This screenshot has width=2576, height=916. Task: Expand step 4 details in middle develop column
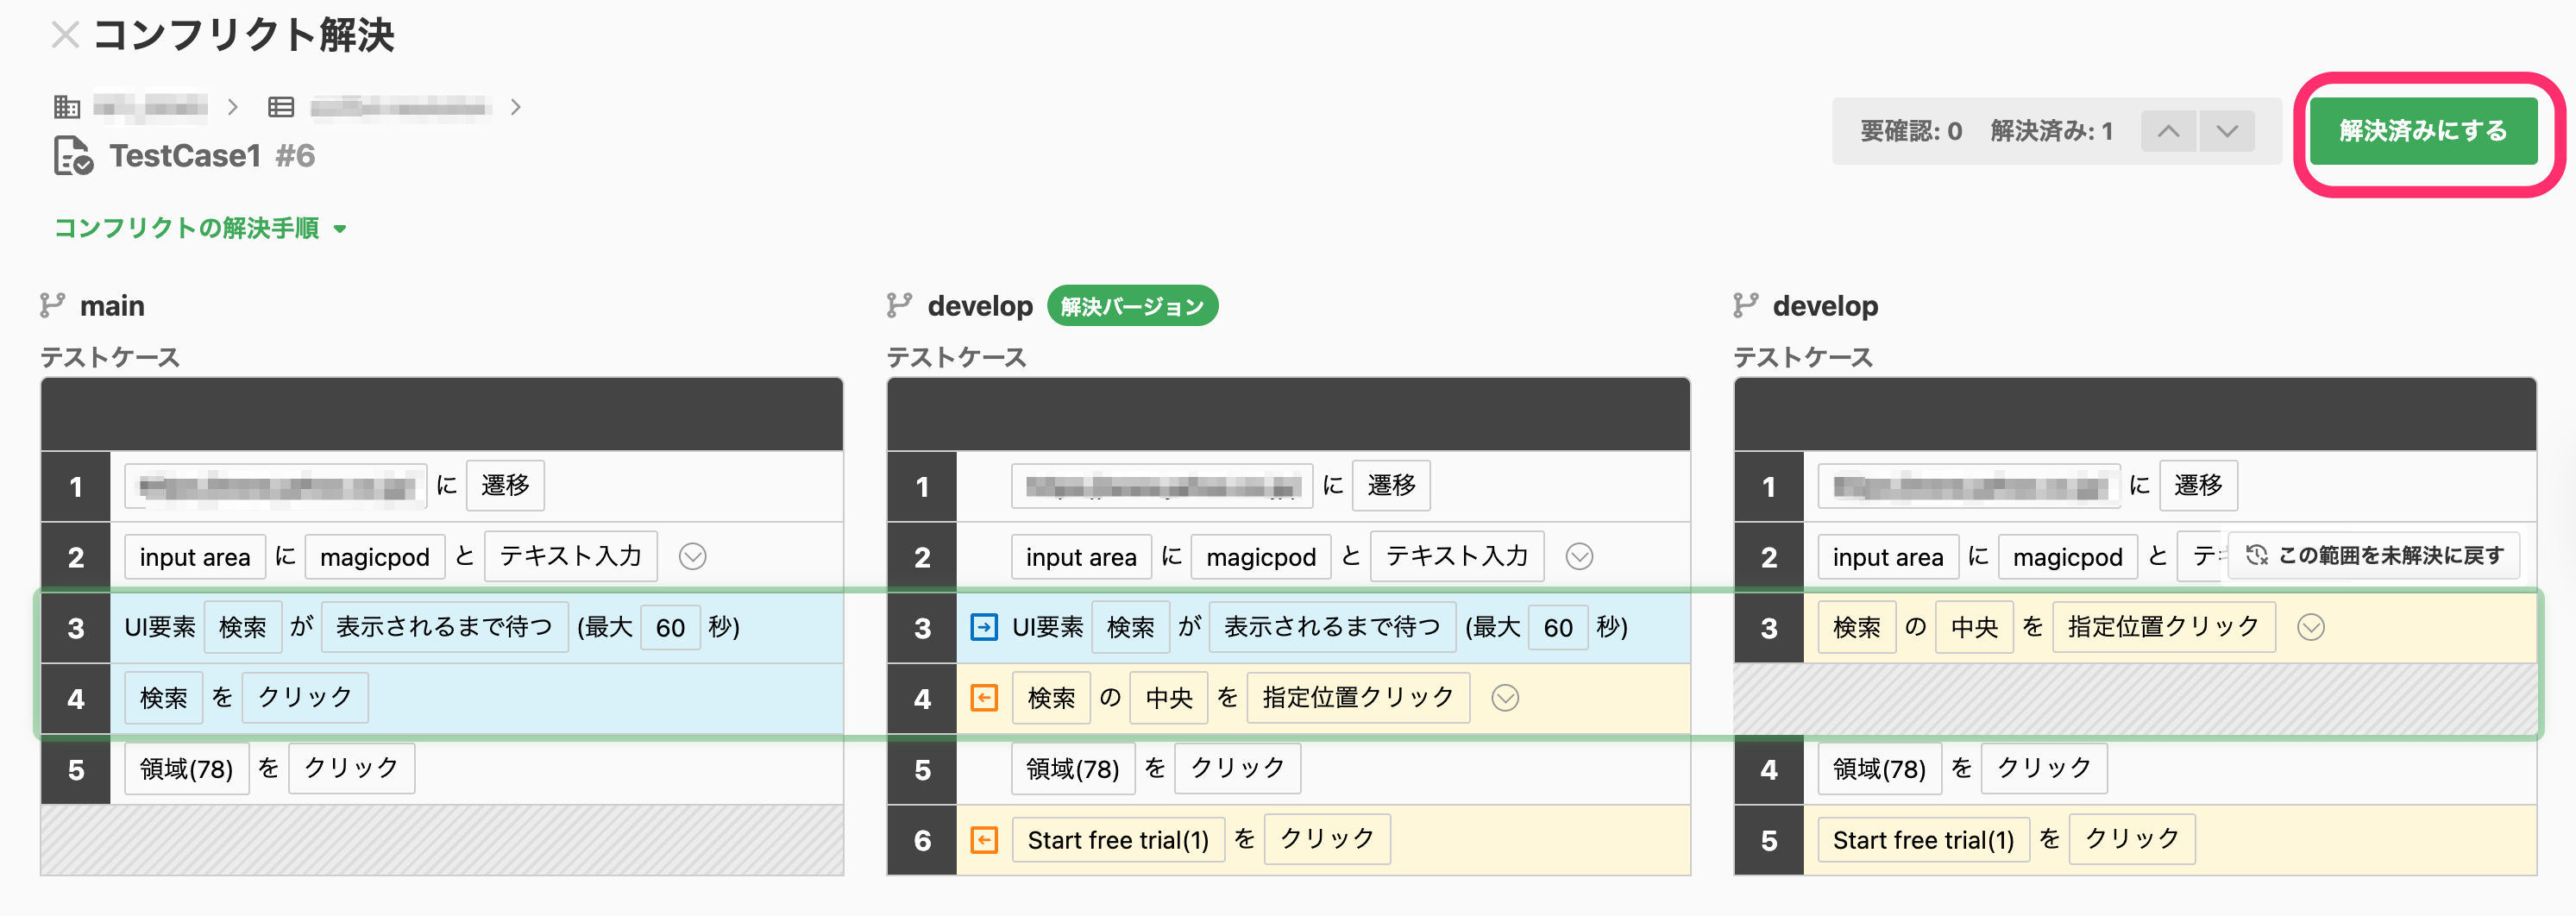(x=1505, y=698)
